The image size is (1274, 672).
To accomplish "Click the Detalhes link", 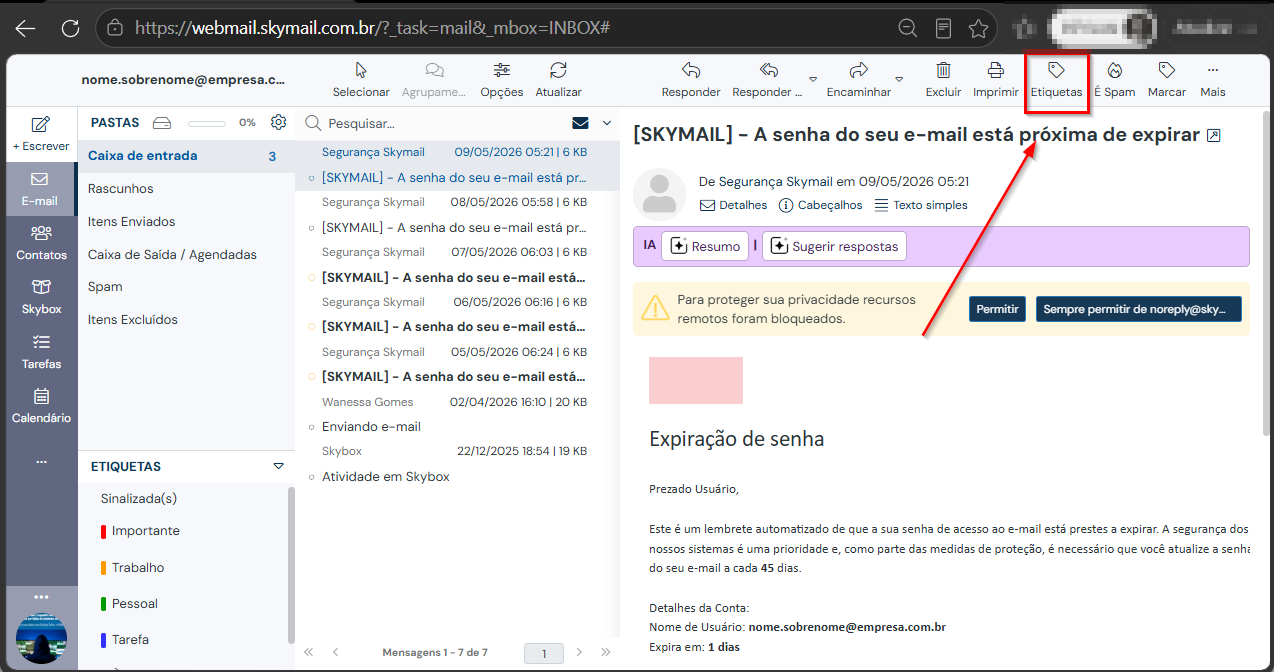I will (x=734, y=205).
